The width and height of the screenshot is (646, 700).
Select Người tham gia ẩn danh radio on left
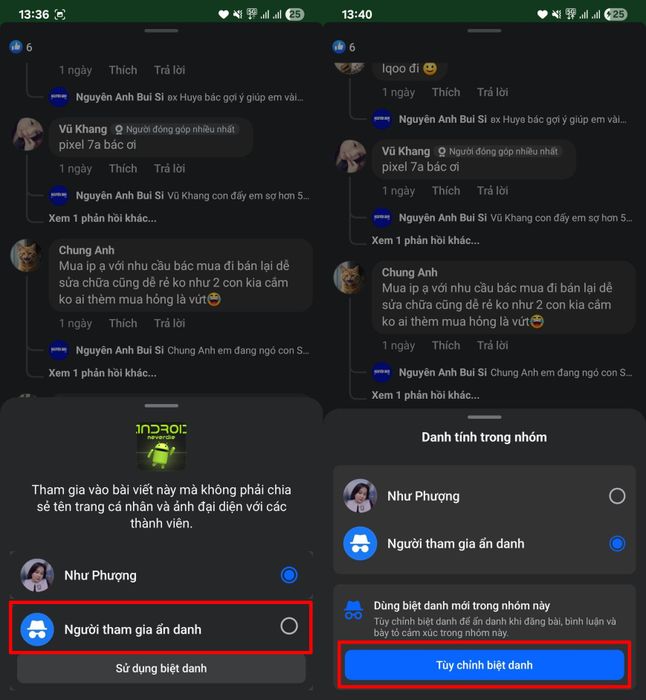(289, 626)
